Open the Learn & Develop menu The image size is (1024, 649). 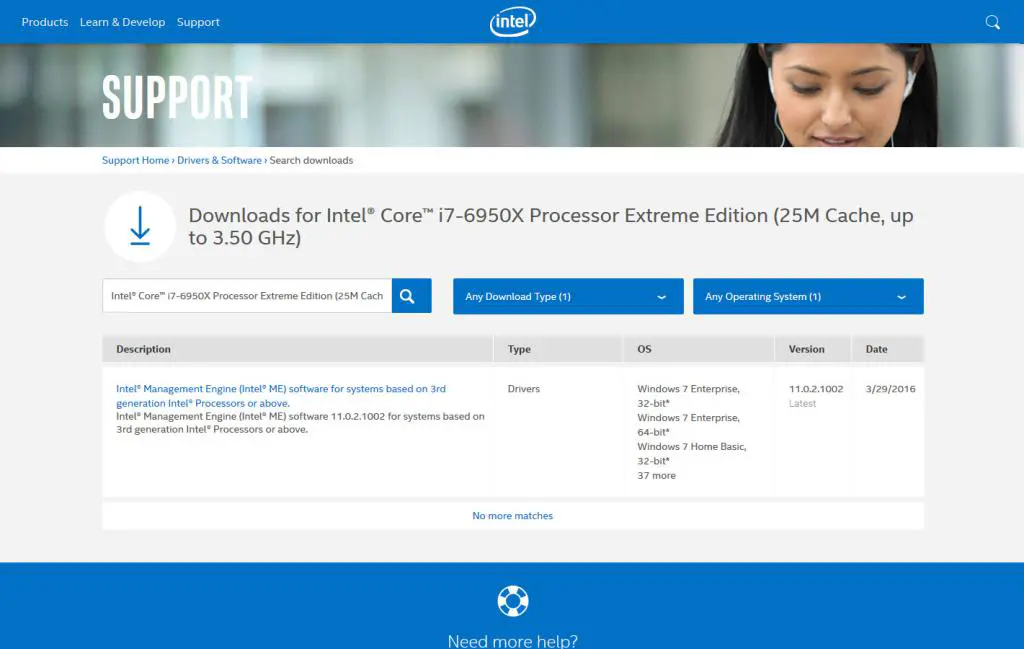(122, 22)
